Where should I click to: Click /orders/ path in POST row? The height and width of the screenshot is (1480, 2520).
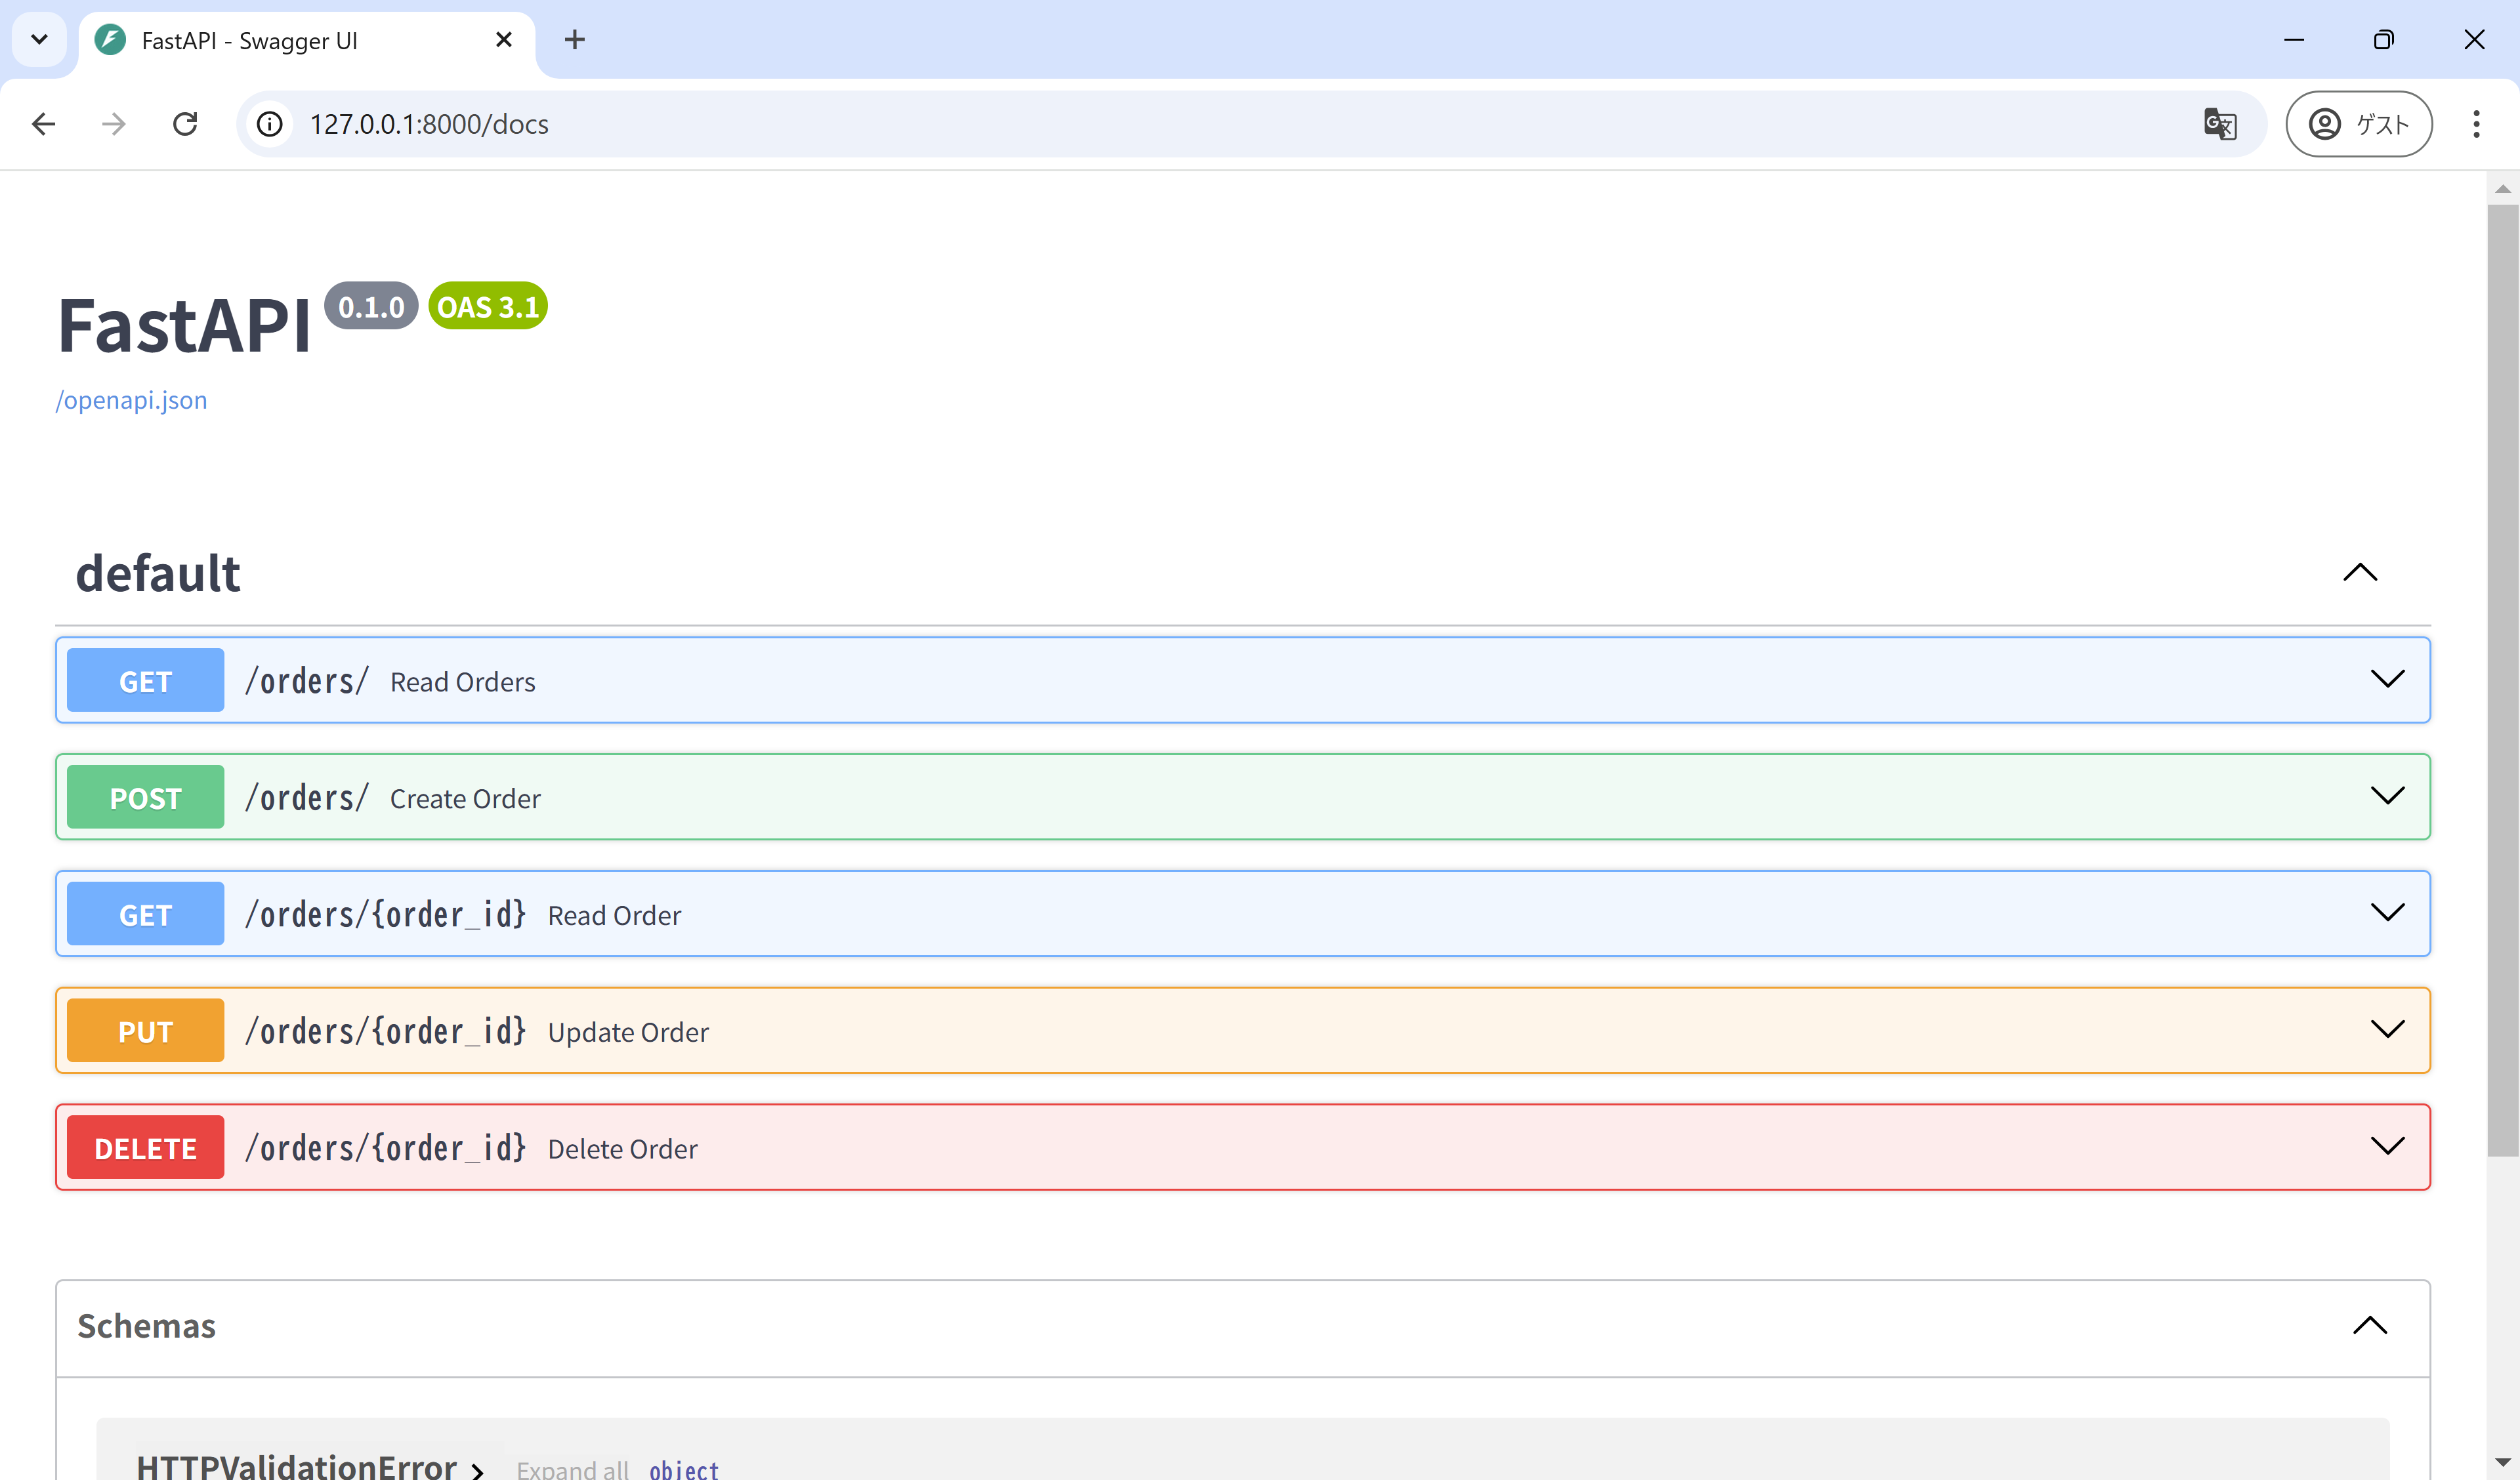[x=307, y=798]
